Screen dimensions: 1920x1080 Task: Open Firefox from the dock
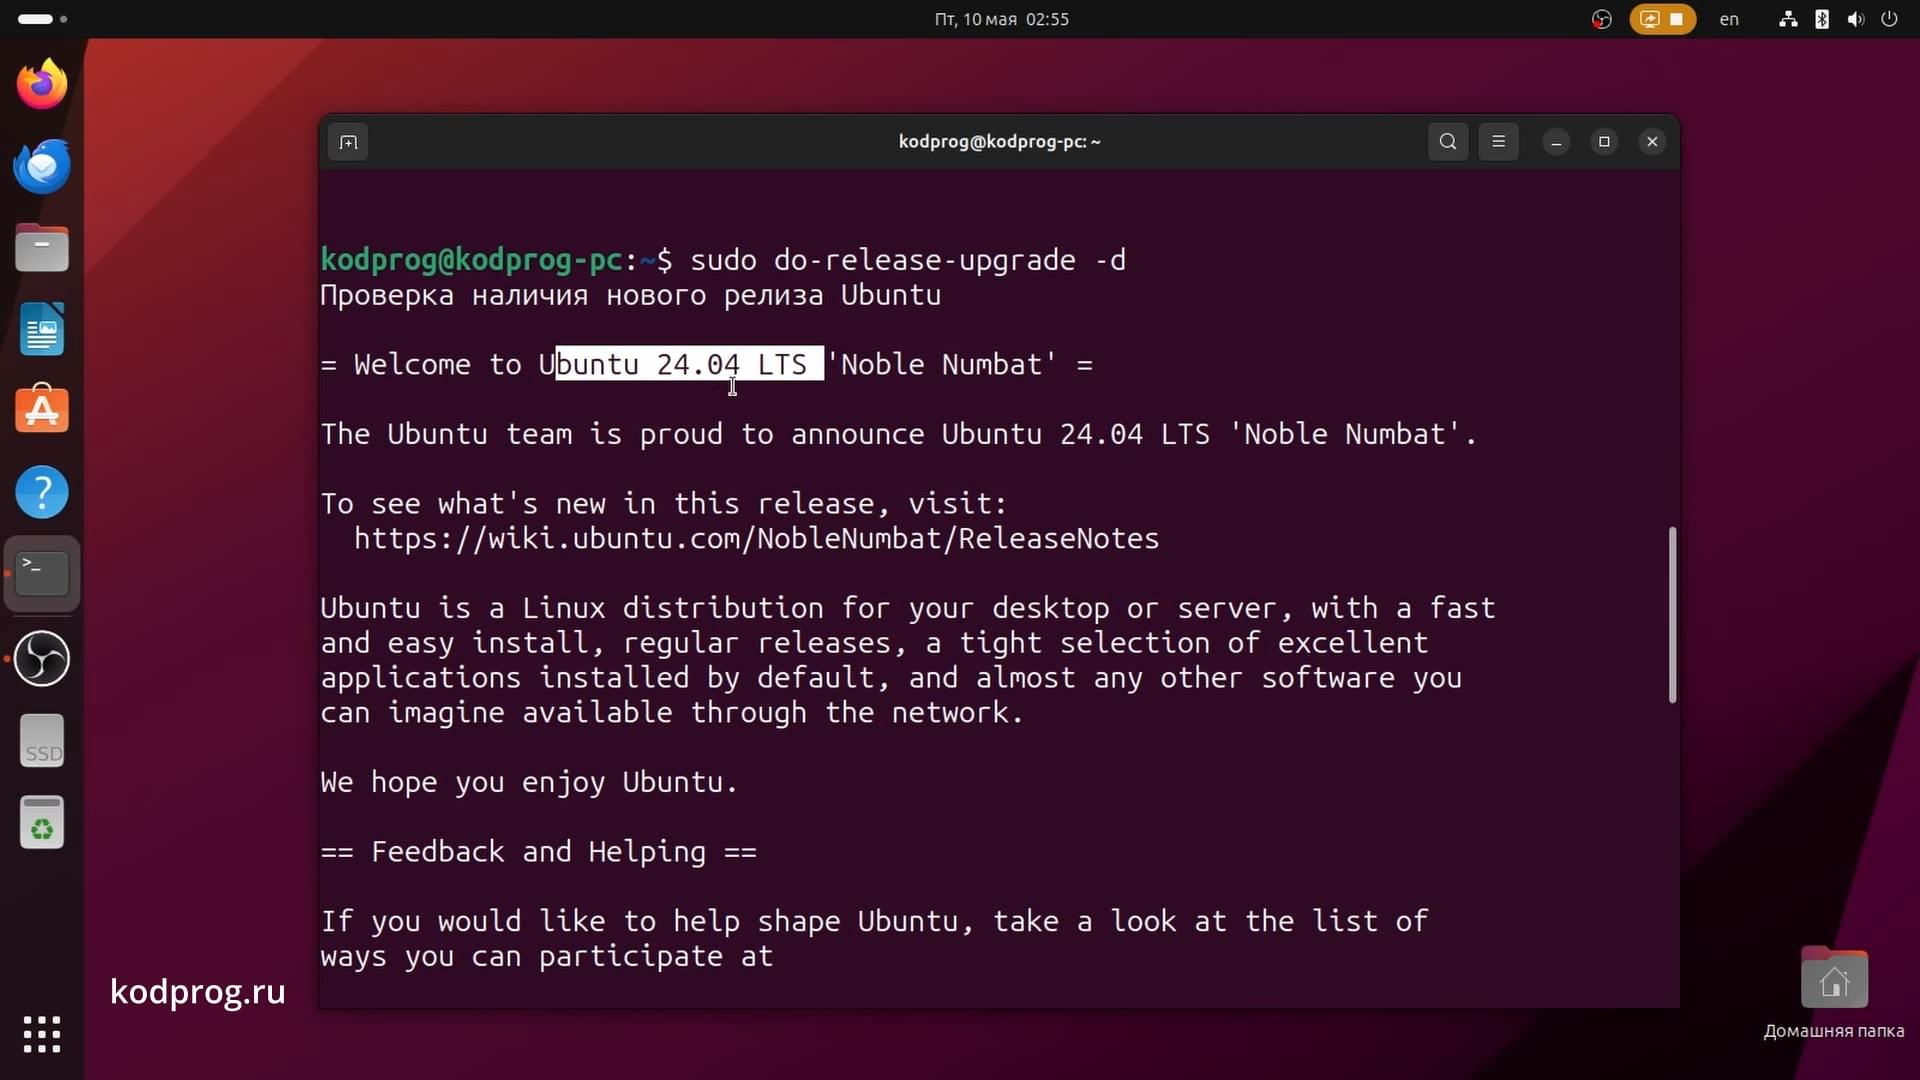(42, 84)
